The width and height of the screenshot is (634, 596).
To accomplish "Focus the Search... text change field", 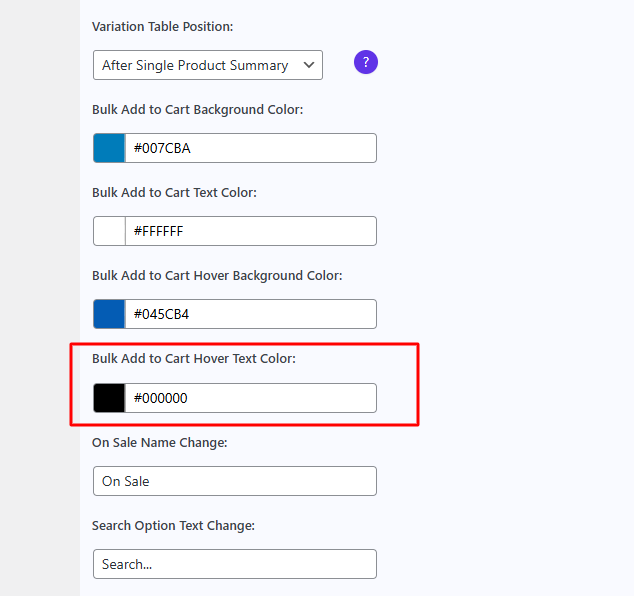I will [x=234, y=564].
